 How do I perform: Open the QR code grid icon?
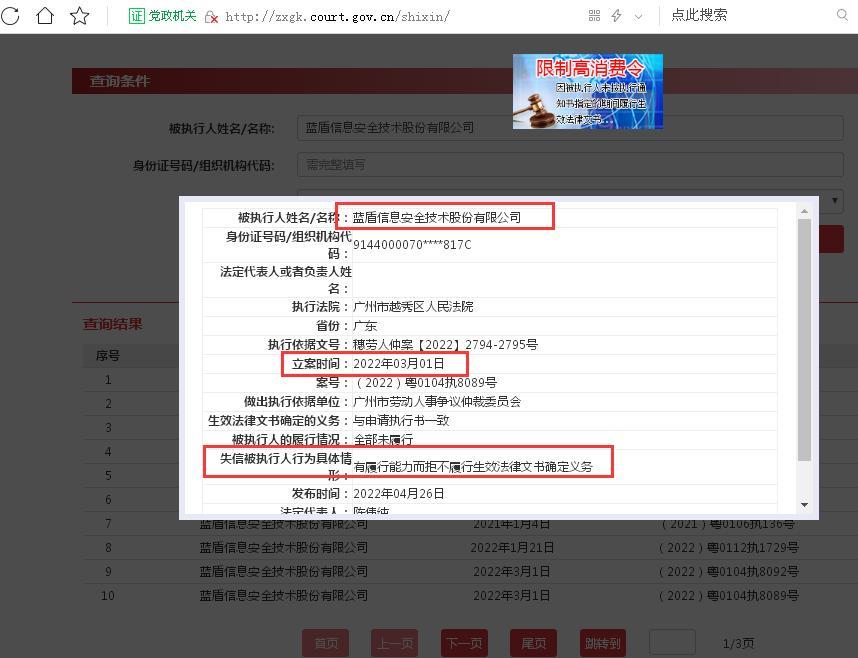594,16
